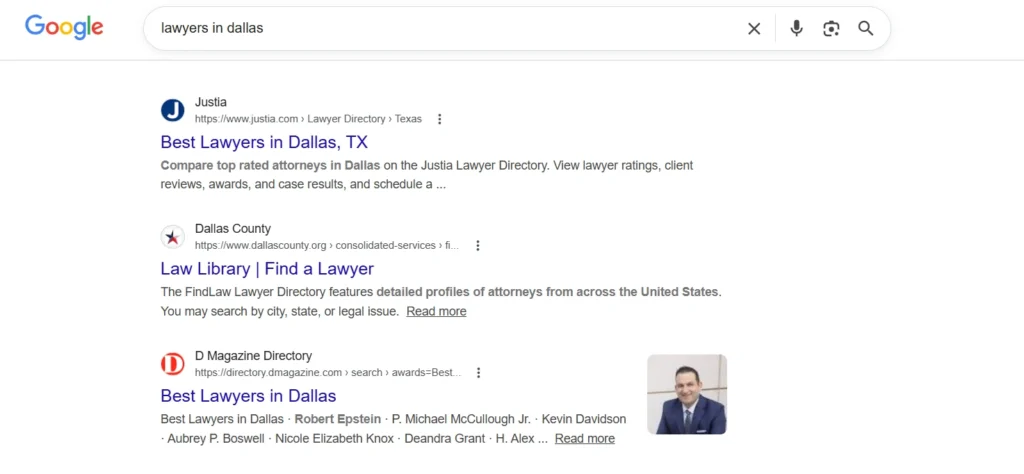Click 'Read more' in the D Magazine snippet

pyautogui.click(x=584, y=439)
